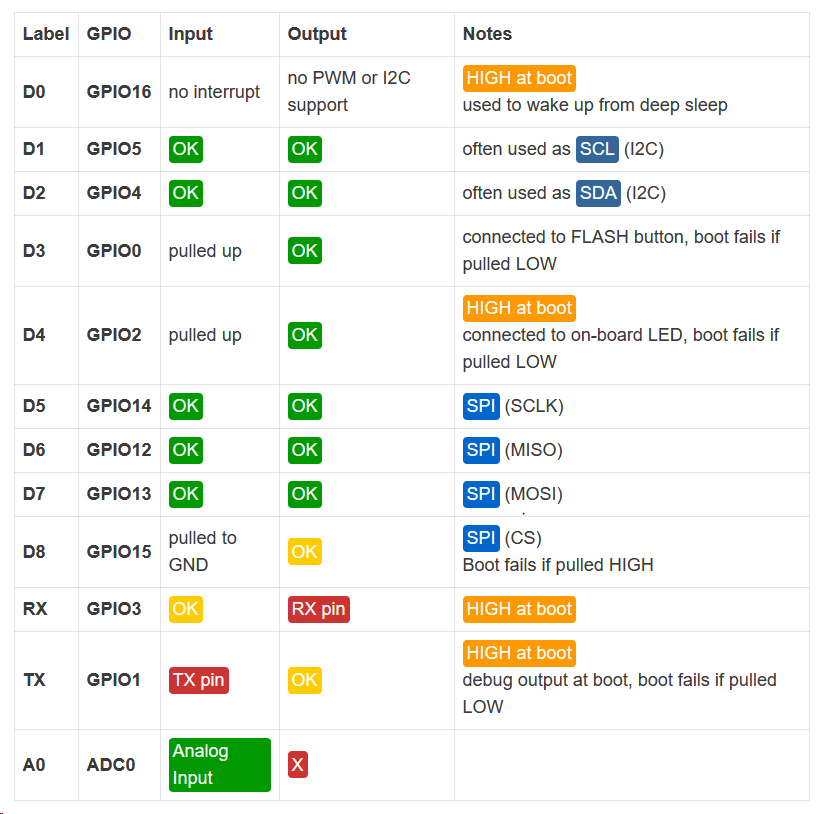This screenshot has width=818, height=814.
Task: Click green OK output badge in D1 row
Action: tap(305, 149)
